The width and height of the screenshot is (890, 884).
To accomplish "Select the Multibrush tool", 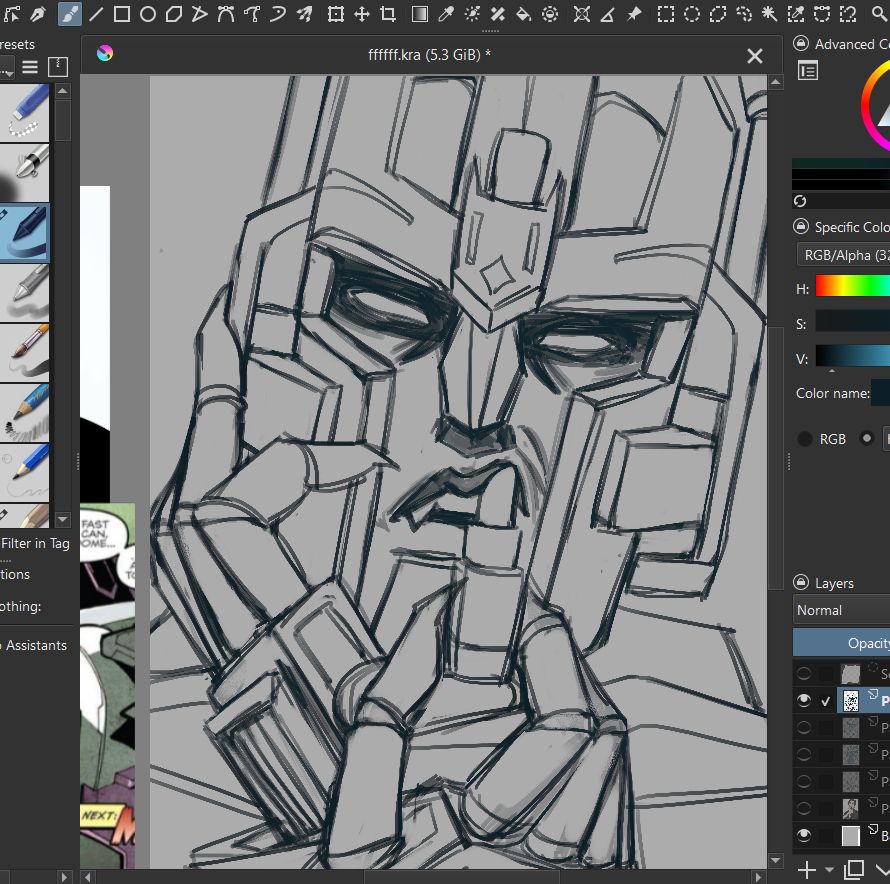I will pos(304,14).
